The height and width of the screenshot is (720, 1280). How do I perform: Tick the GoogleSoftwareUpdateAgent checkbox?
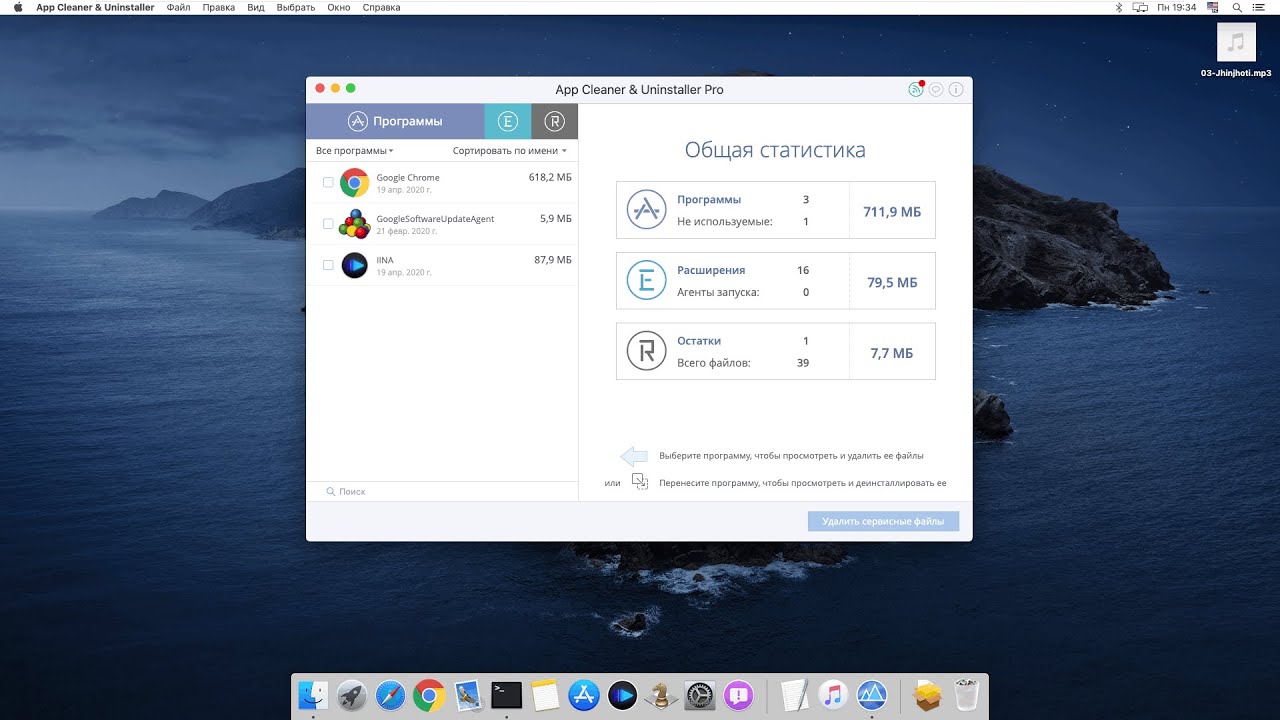coord(328,224)
